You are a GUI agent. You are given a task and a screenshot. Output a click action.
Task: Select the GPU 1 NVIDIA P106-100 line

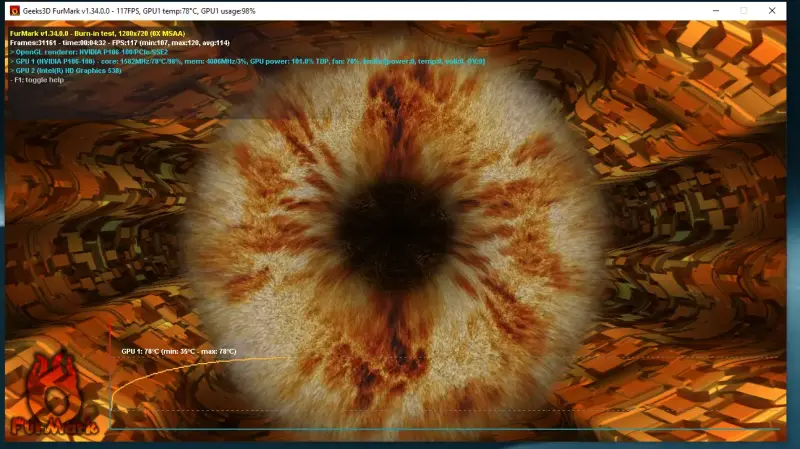click(247, 61)
